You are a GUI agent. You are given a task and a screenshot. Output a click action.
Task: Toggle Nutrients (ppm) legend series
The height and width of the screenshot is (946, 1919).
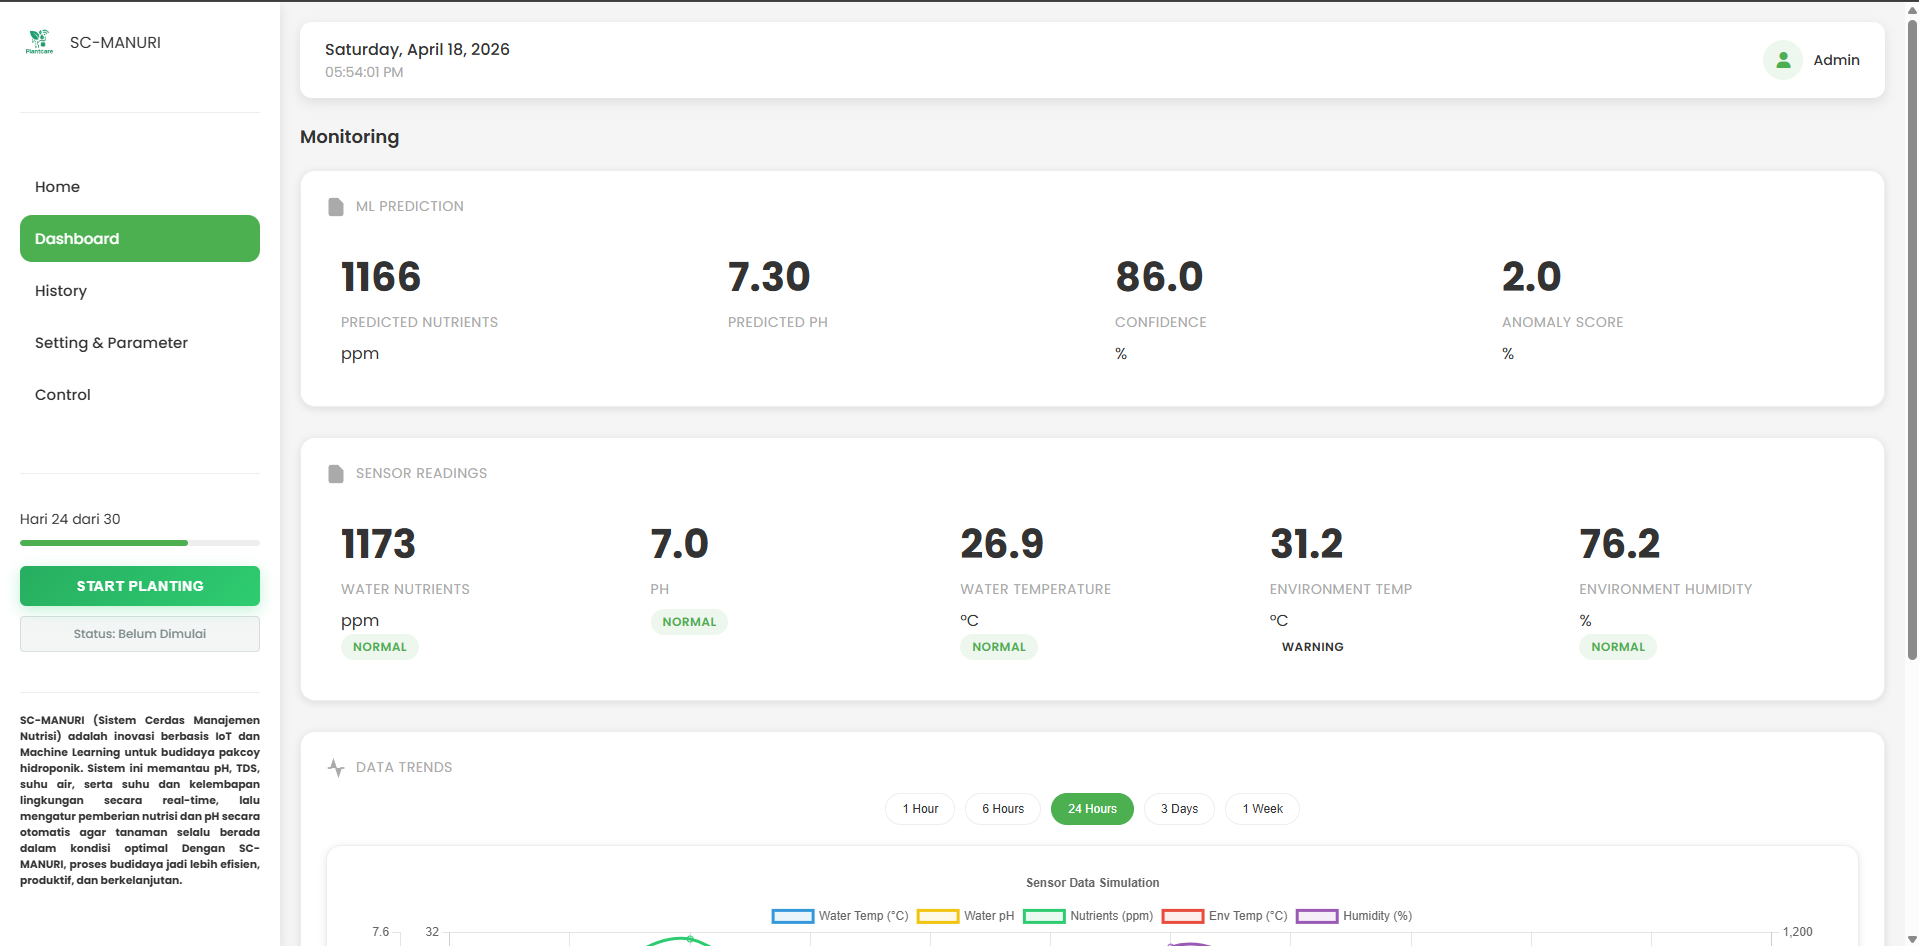coord(1088,916)
